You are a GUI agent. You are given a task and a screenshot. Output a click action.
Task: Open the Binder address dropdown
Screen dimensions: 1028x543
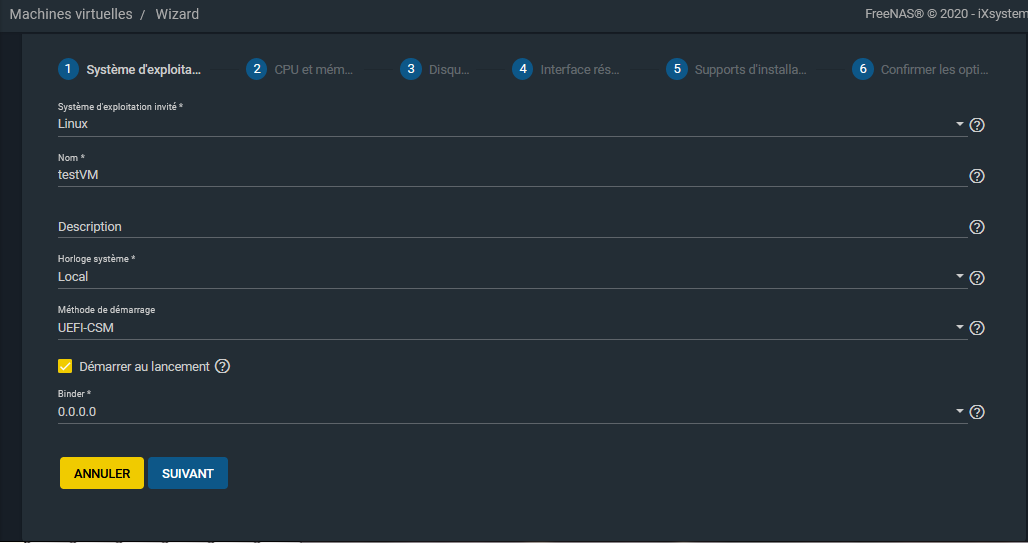(x=510, y=411)
